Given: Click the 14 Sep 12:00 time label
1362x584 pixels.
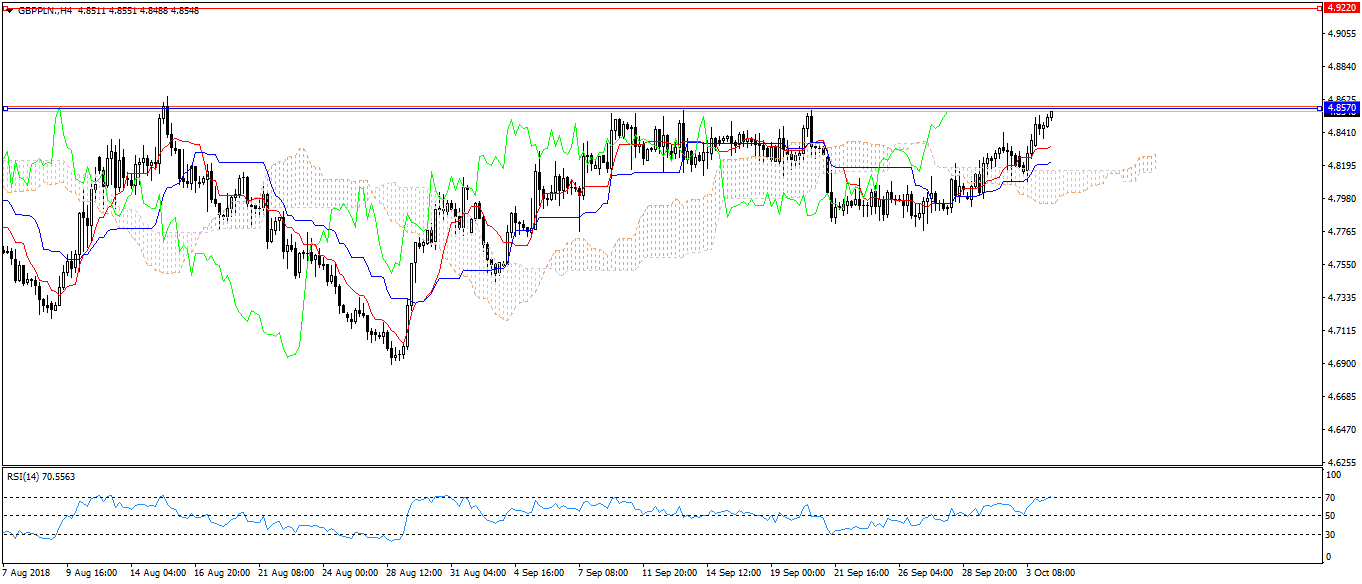Looking at the screenshot, I should (734, 573).
